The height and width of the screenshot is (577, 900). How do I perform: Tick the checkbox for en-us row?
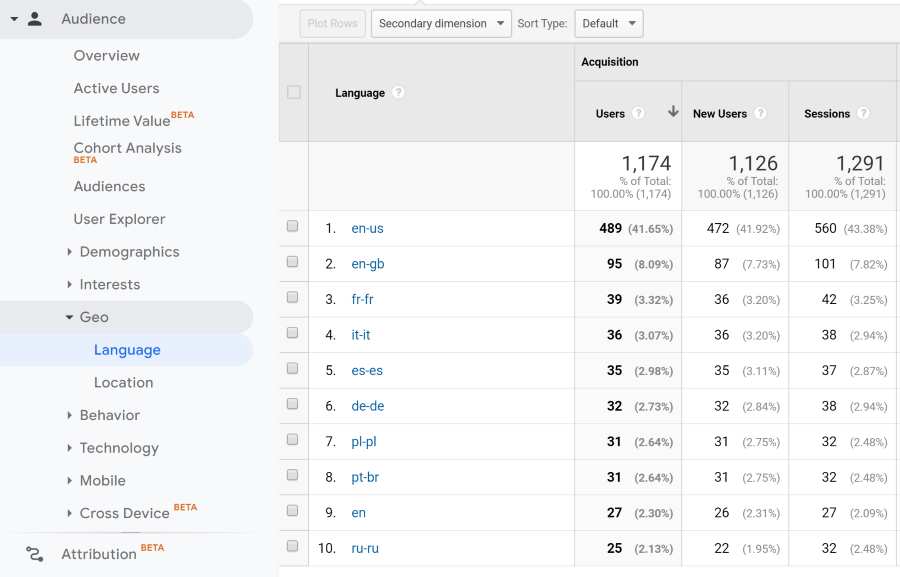coord(293,227)
